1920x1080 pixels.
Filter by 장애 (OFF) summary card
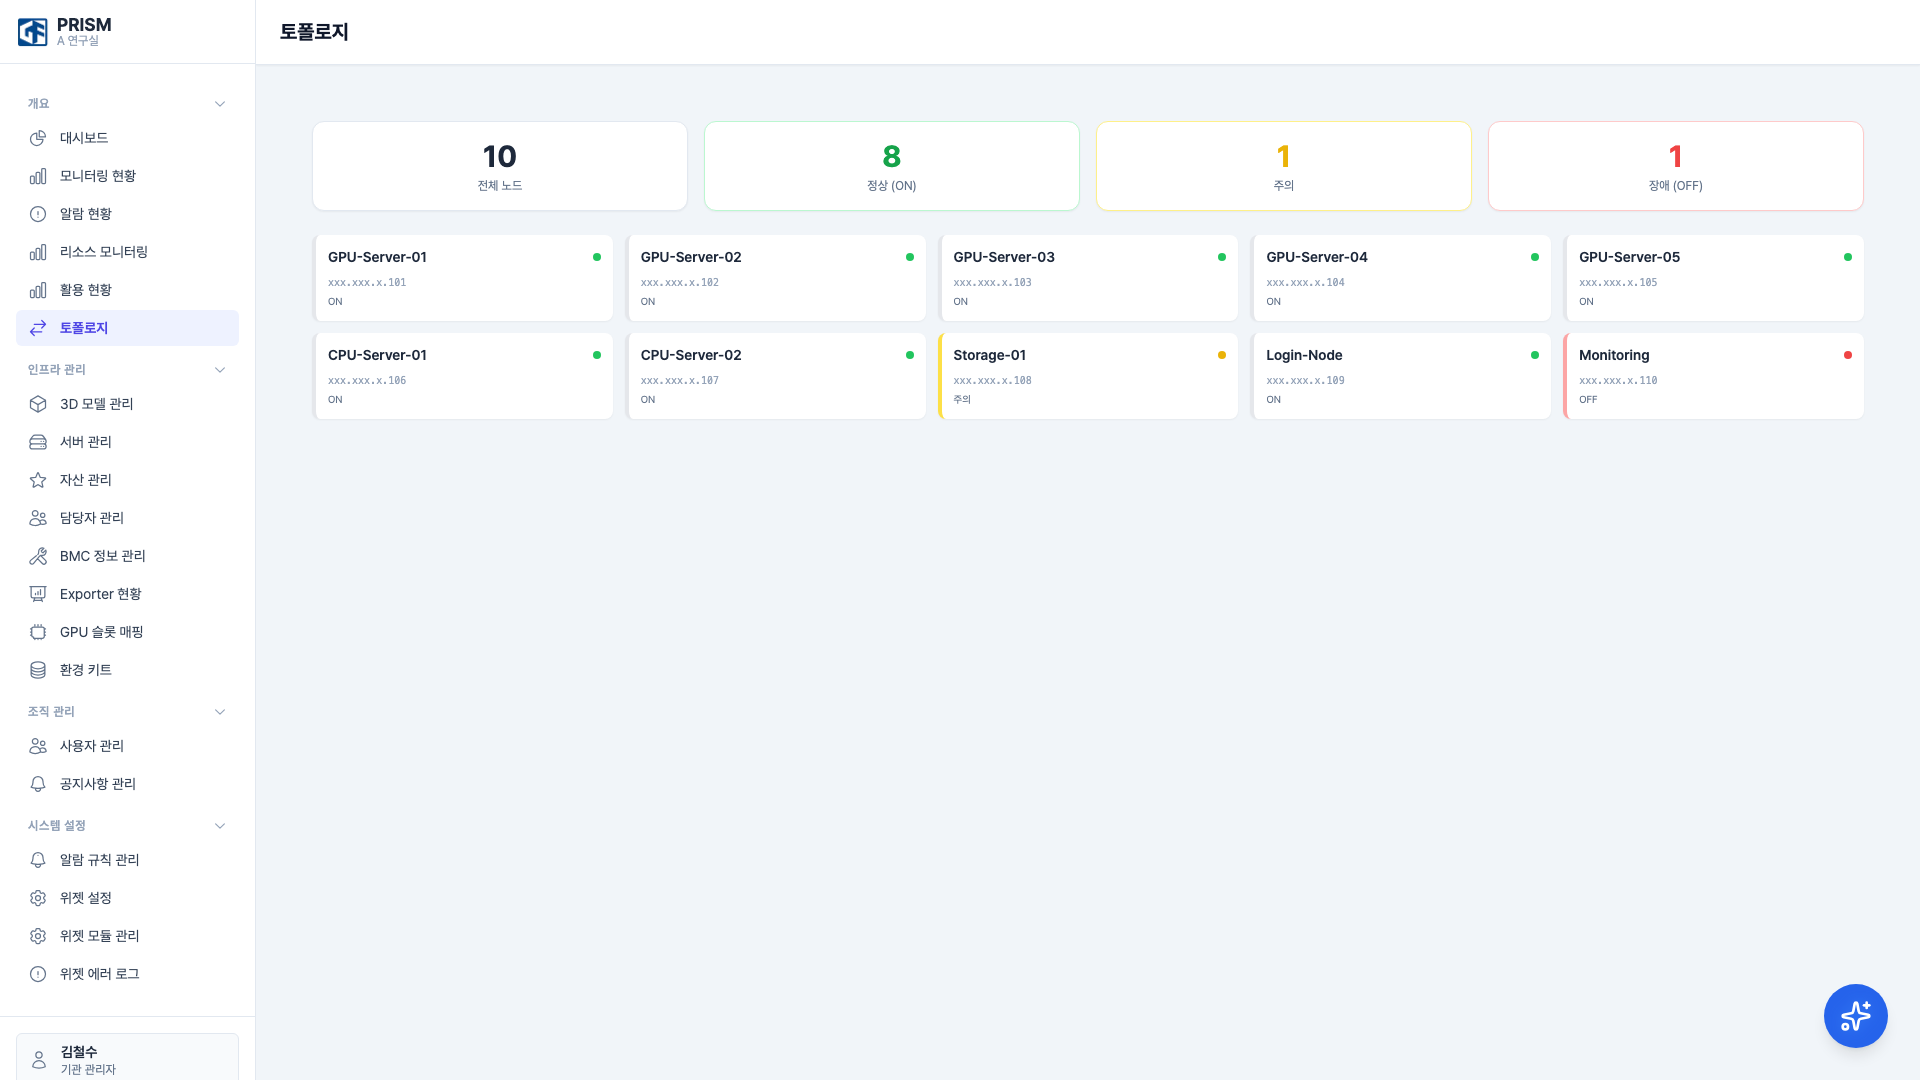[1676, 166]
